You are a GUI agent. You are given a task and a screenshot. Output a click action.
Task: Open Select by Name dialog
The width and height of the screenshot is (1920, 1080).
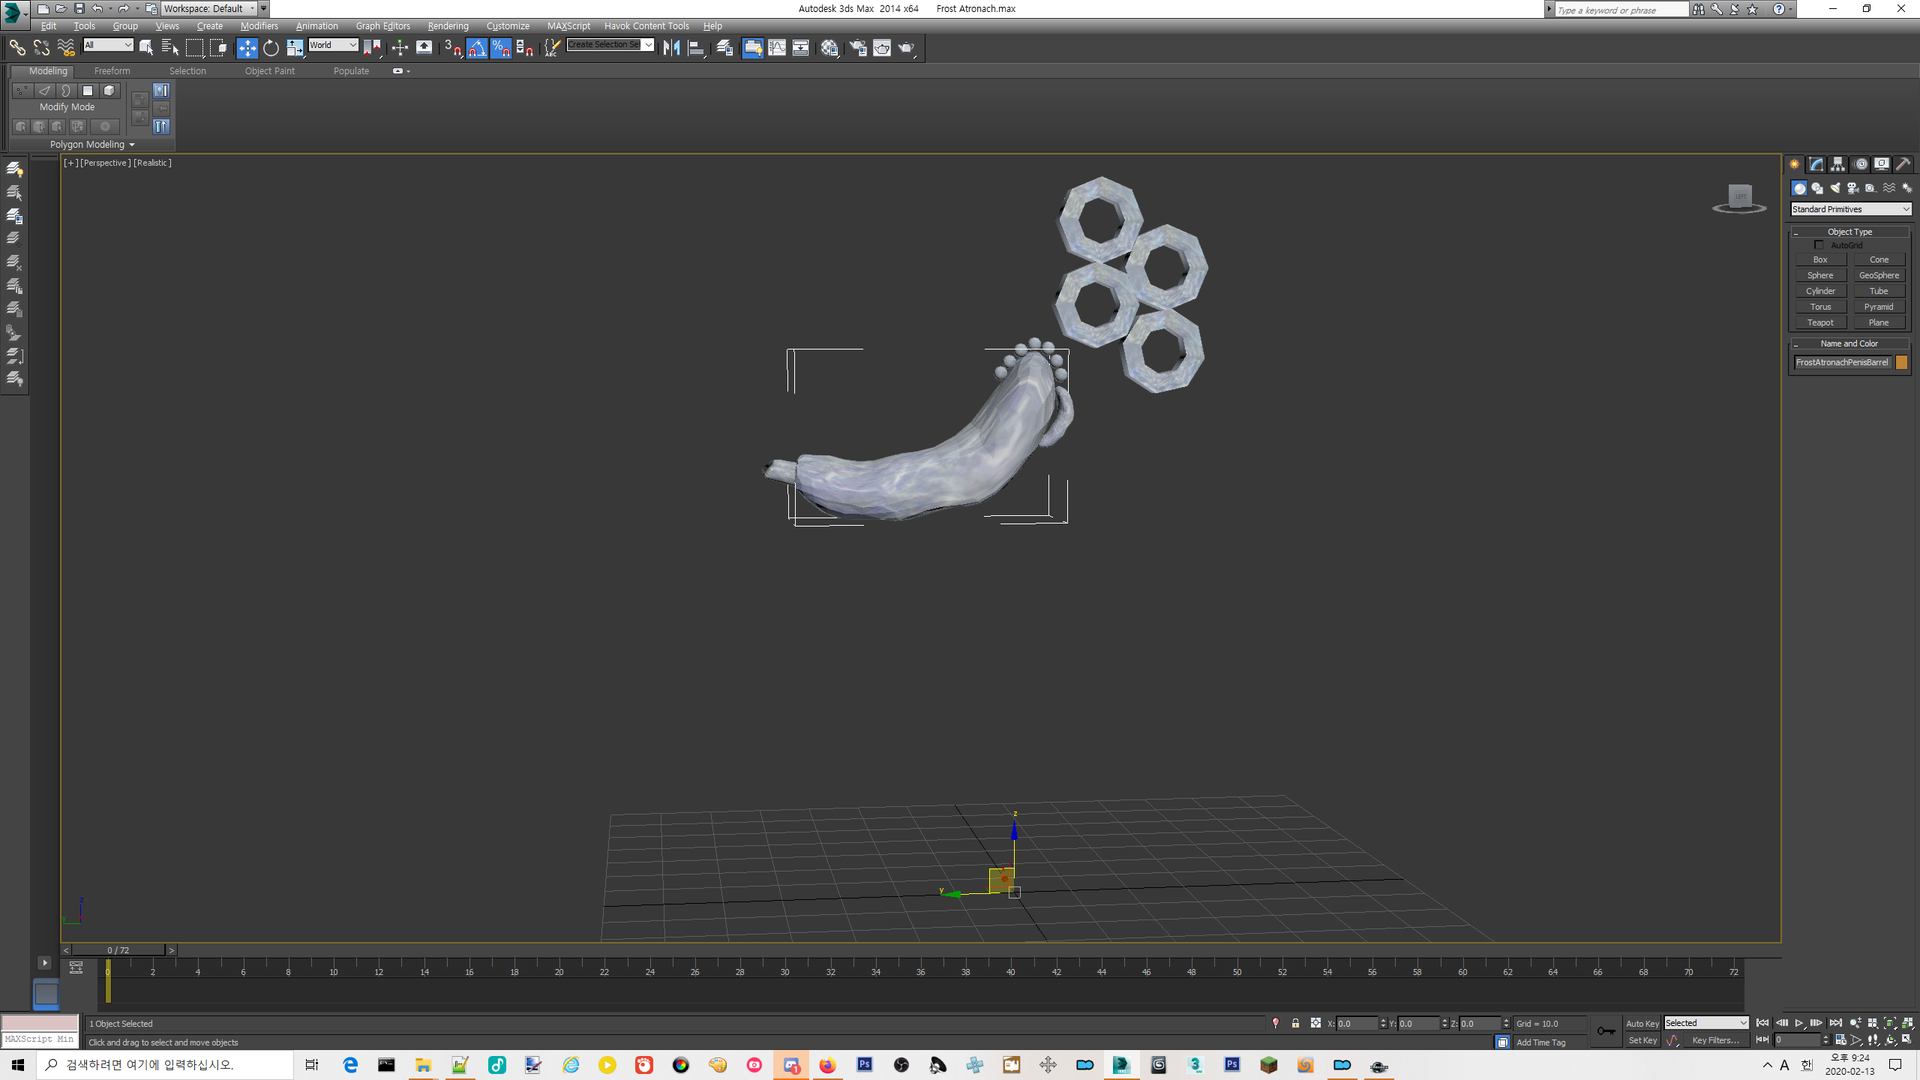[170, 47]
